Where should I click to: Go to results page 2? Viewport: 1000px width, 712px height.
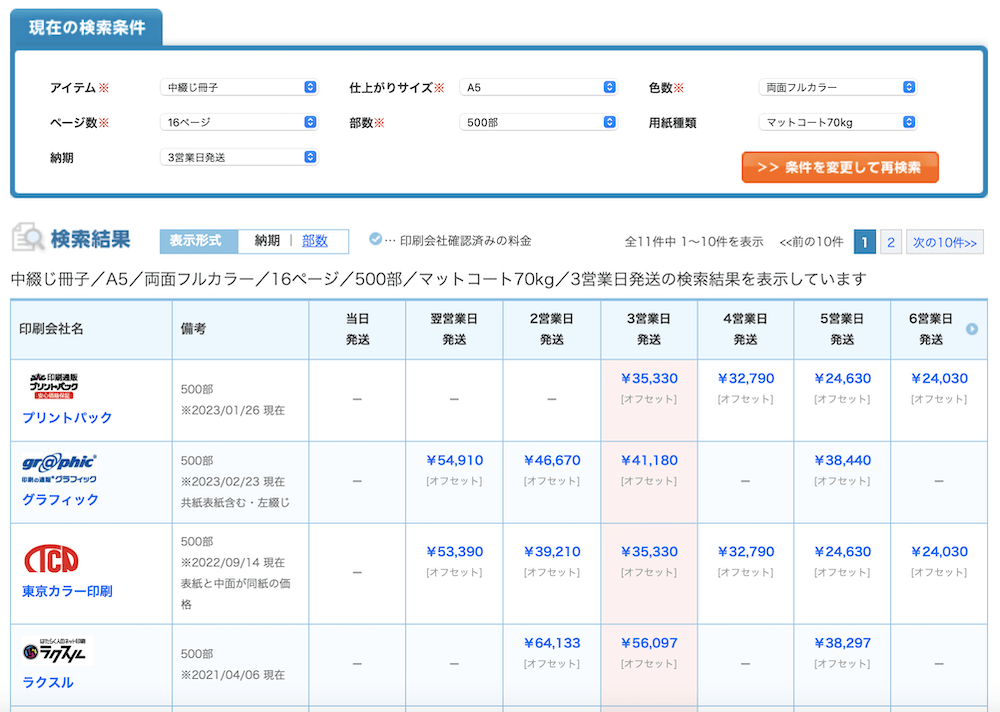click(891, 242)
